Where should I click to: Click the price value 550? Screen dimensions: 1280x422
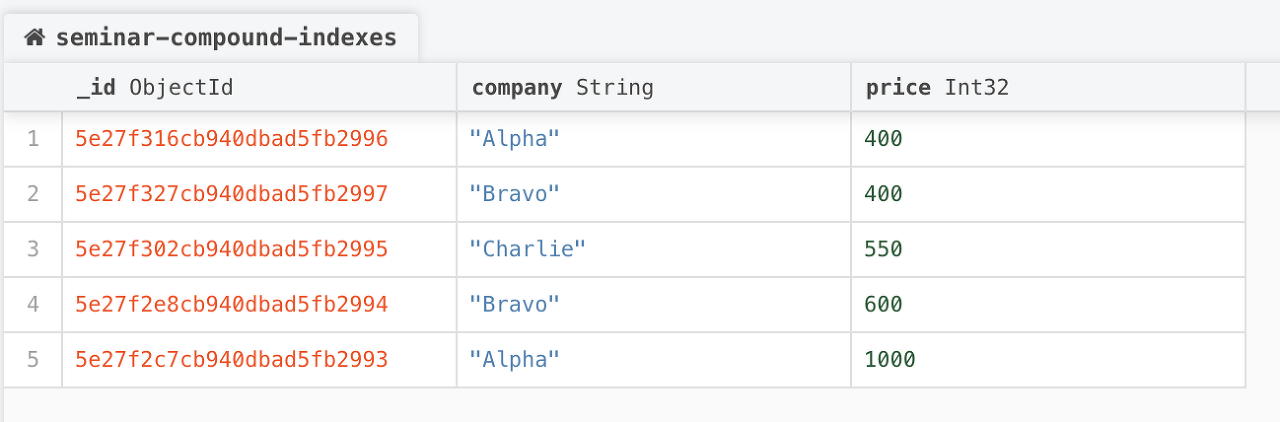[x=883, y=249]
